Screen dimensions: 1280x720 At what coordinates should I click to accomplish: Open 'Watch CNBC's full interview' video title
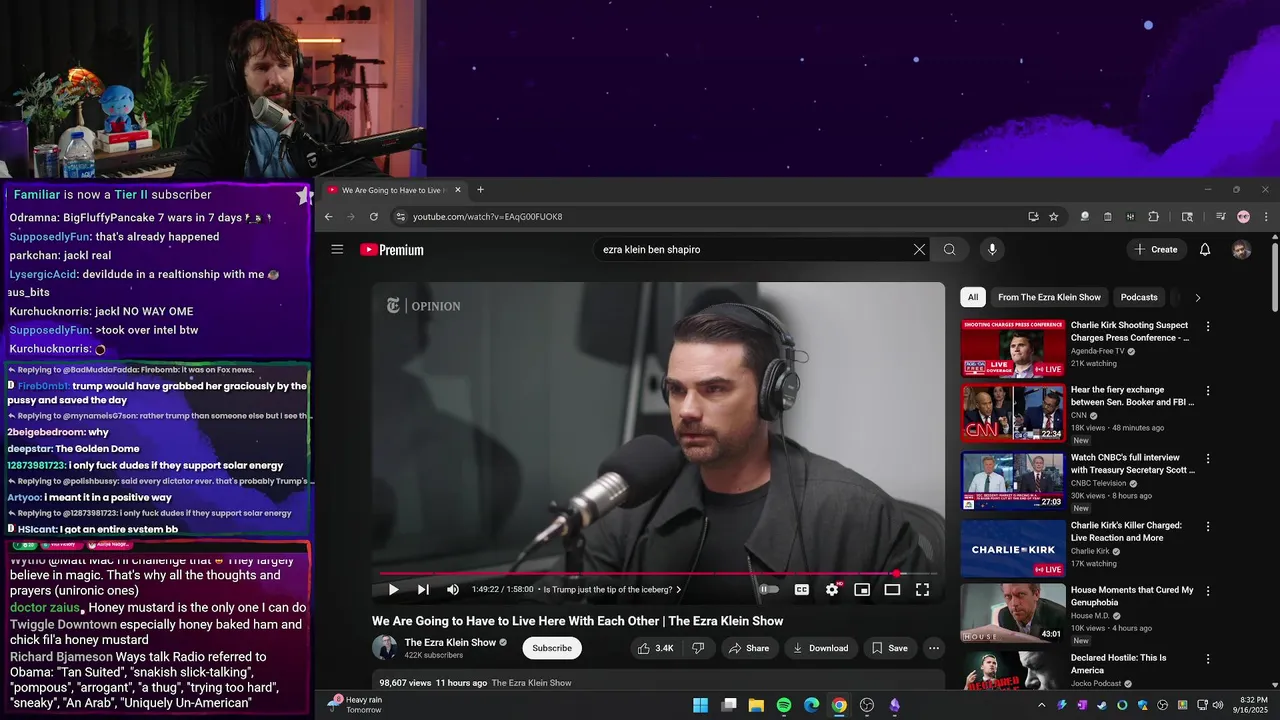pos(1132,464)
